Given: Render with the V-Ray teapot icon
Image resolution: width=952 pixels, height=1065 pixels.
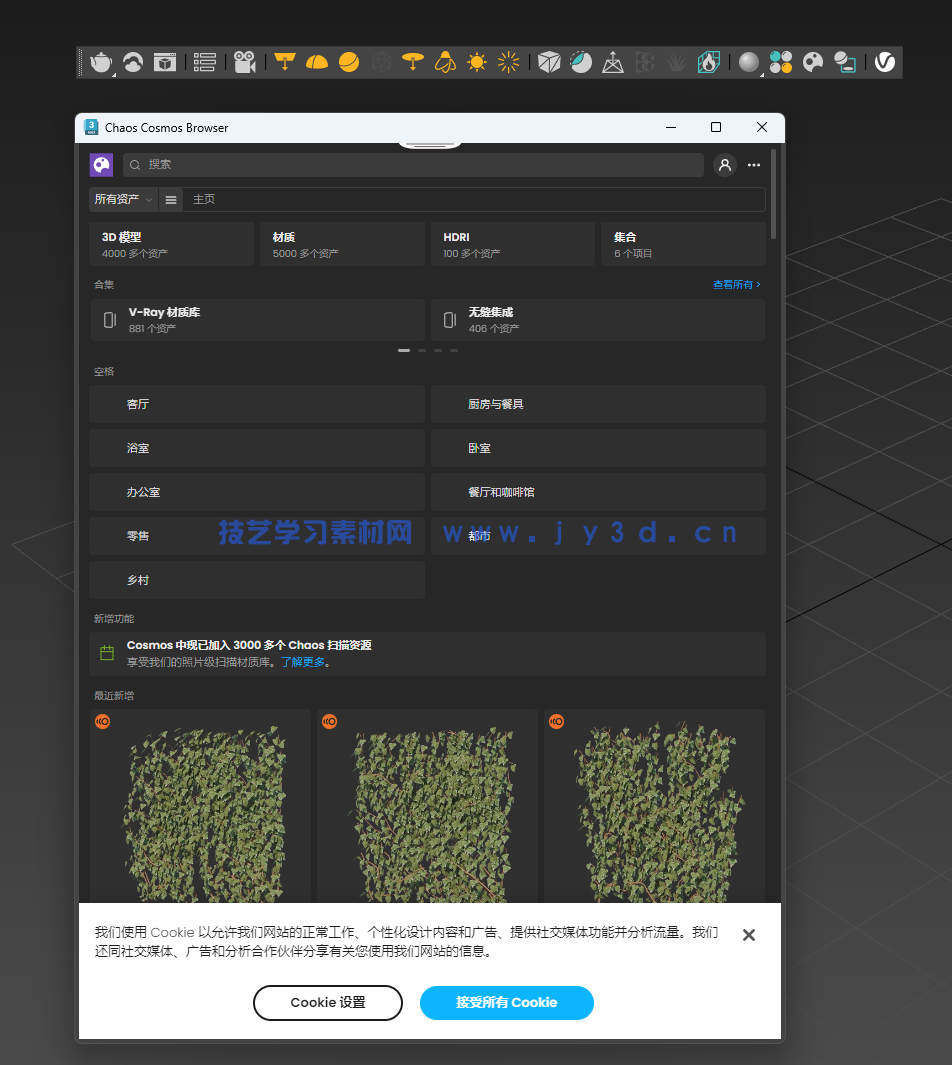Looking at the screenshot, I should click(101, 62).
